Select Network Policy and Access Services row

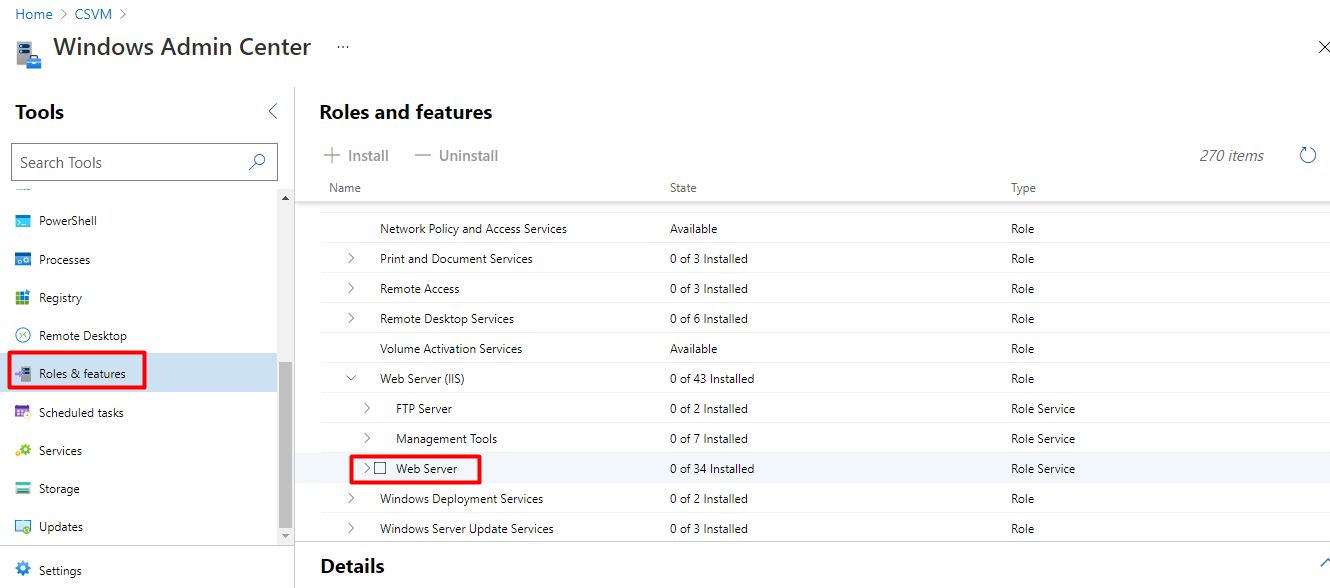coord(825,228)
